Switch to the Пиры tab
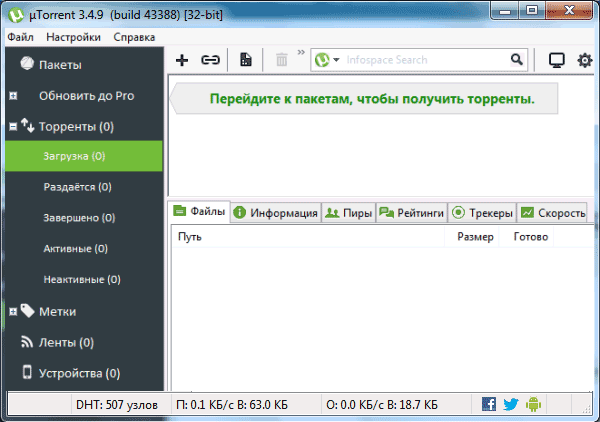Image resolution: width=600 pixels, height=422 pixels. point(348,213)
